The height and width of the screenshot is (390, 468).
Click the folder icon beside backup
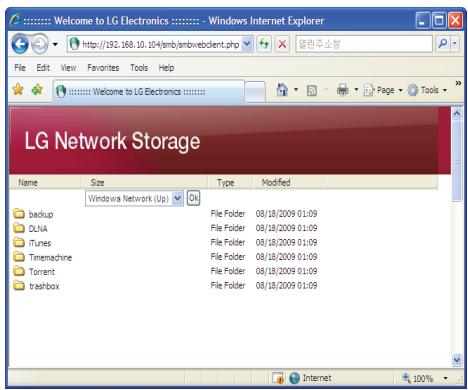pos(19,213)
